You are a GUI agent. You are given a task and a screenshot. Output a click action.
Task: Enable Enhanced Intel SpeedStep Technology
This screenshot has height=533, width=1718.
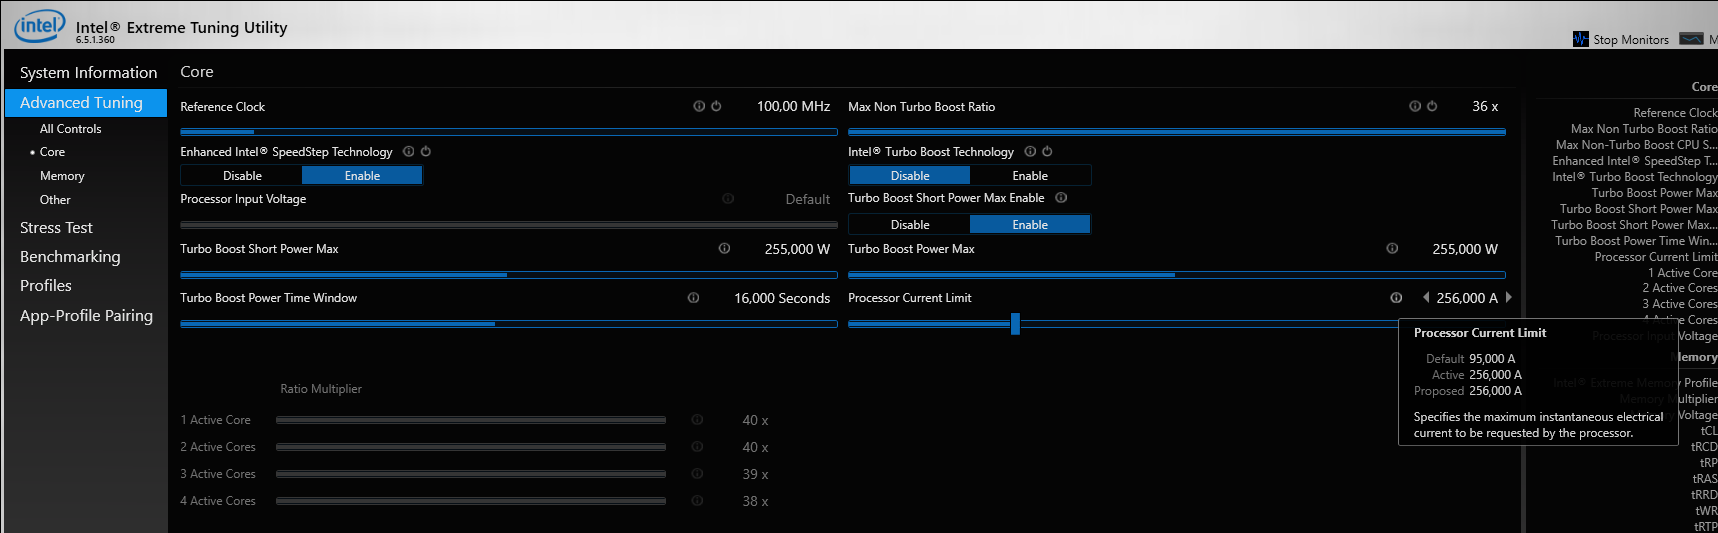pyautogui.click(x=362, y=176)
